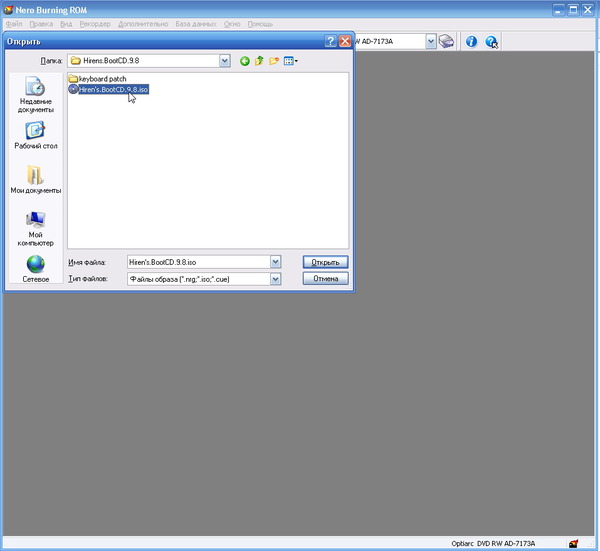Open the Views menu icon
The width and height of the screenshot is (600, 551).
290,61
